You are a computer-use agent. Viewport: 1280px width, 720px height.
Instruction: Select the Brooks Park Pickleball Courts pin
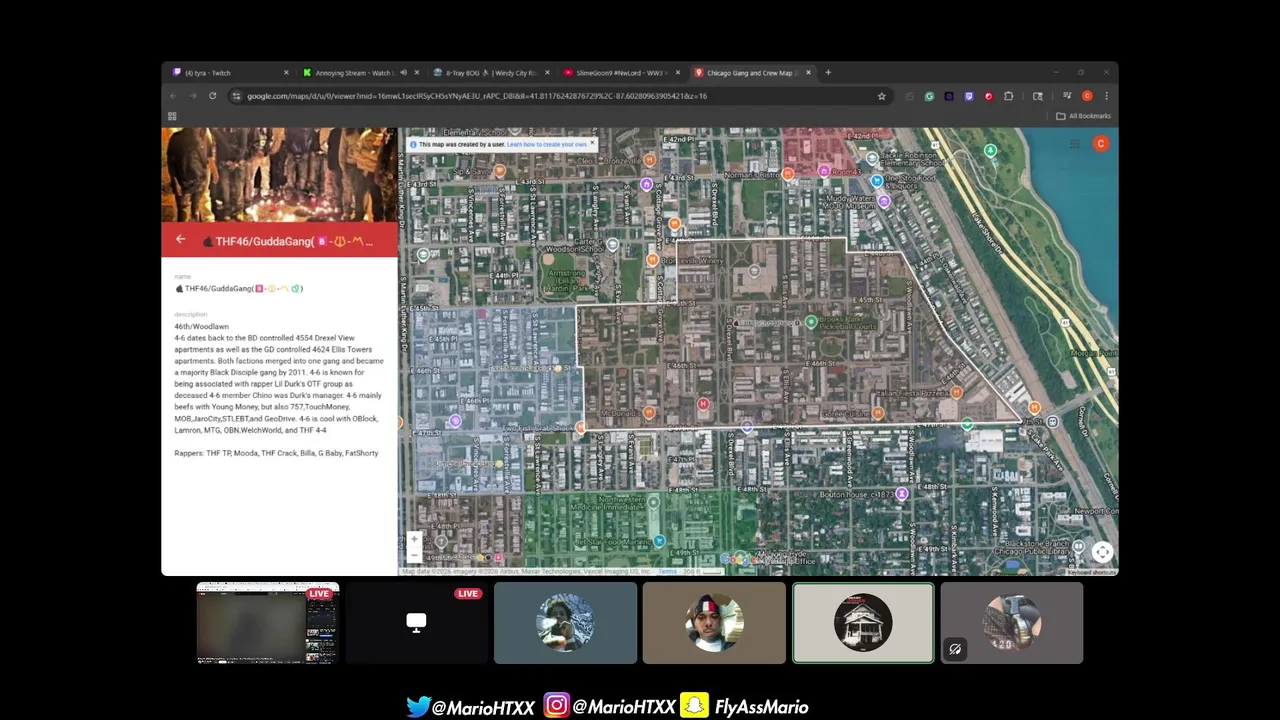pos(811,322)
